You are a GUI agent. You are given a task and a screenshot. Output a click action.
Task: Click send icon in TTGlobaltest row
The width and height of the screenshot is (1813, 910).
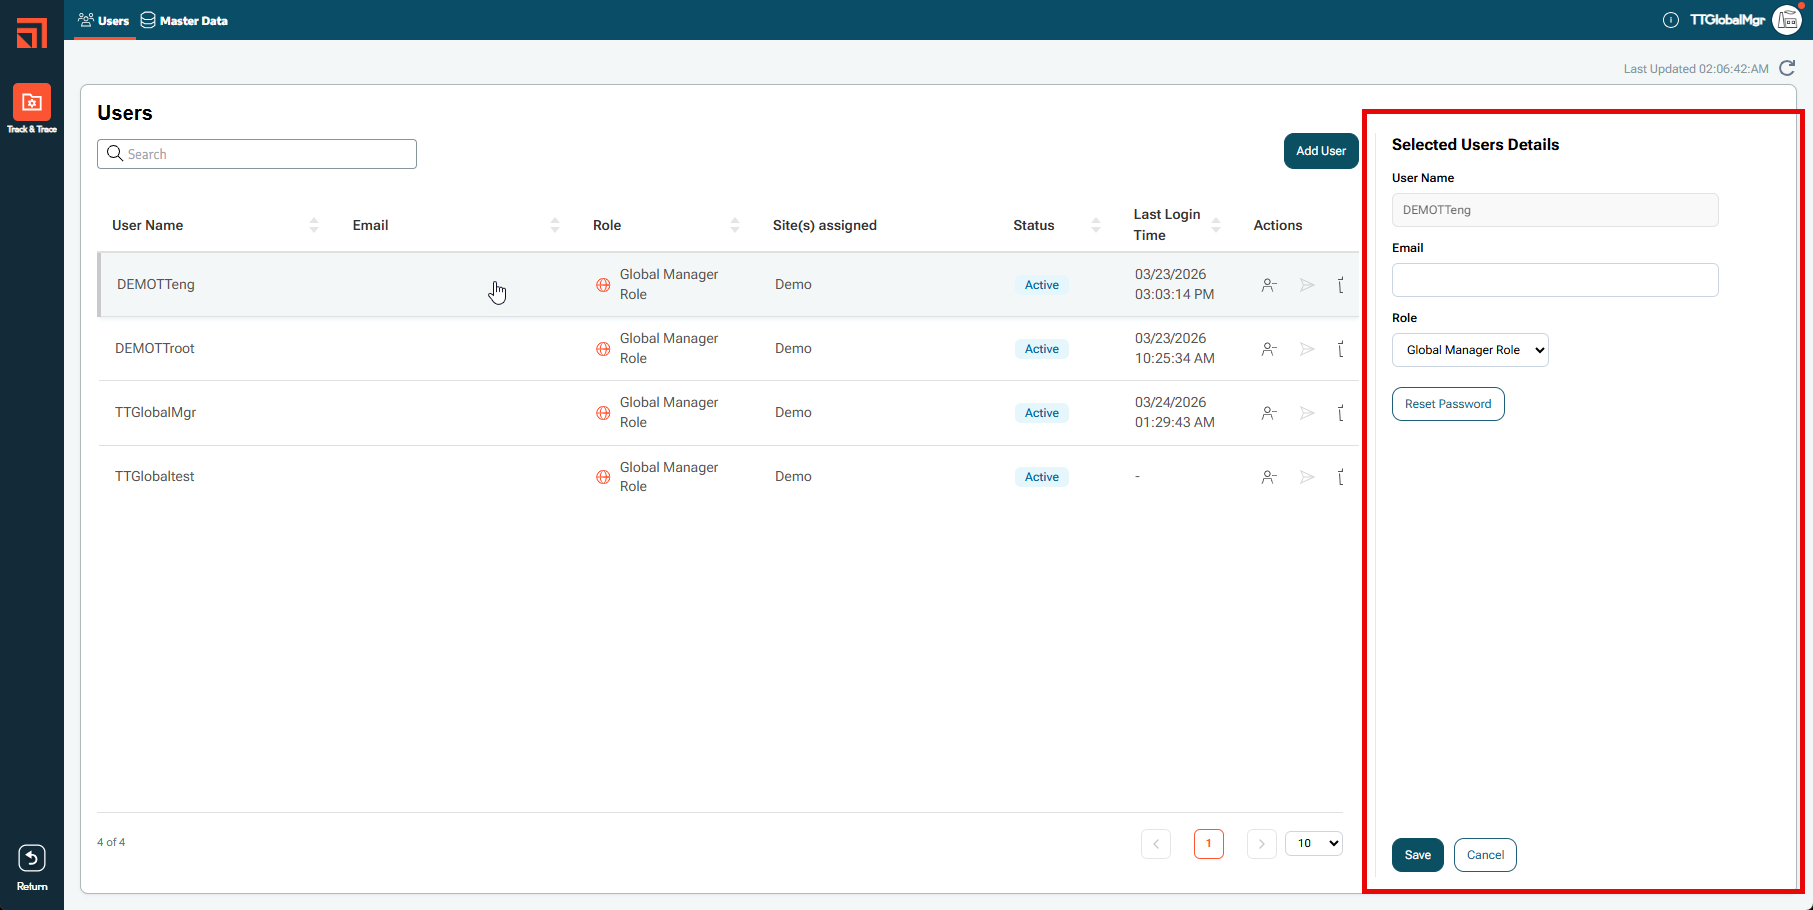[x=1307, y=477]
